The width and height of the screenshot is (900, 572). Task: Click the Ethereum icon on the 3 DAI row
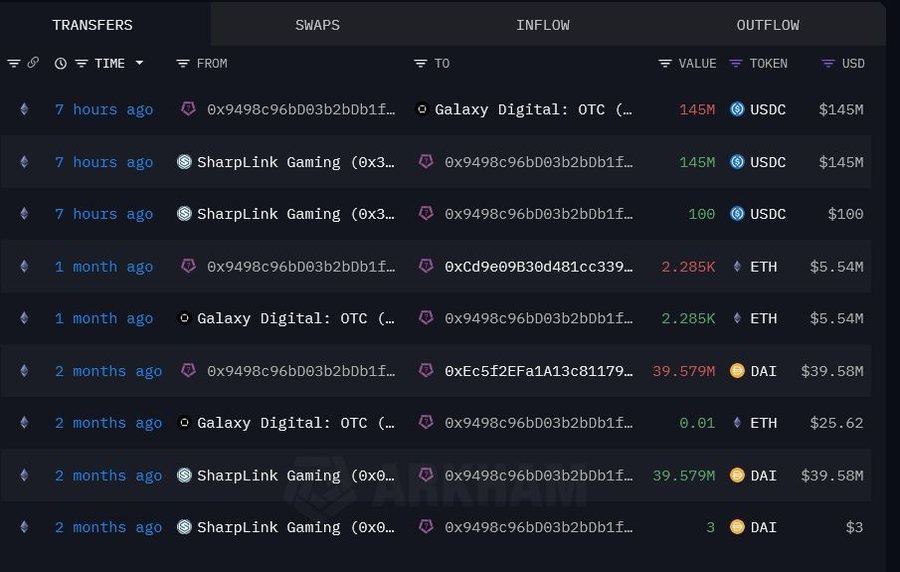tap(24, 527)
